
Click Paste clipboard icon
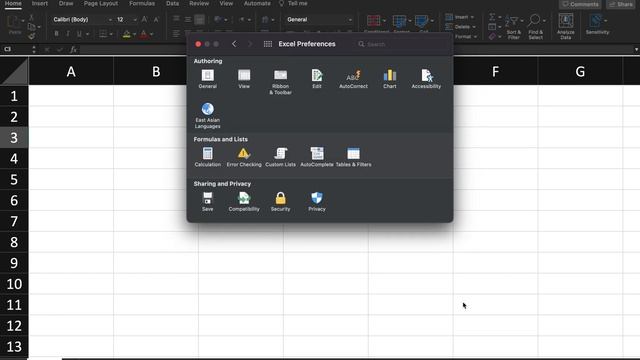pos(15,25)
